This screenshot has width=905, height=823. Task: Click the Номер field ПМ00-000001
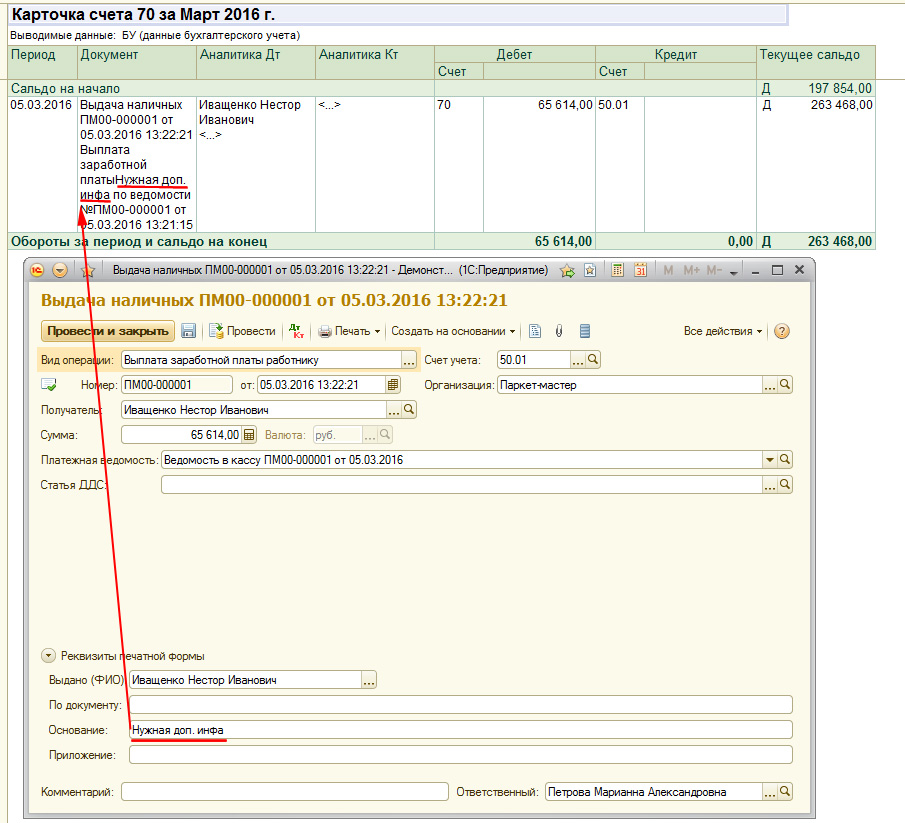(177, 385)
